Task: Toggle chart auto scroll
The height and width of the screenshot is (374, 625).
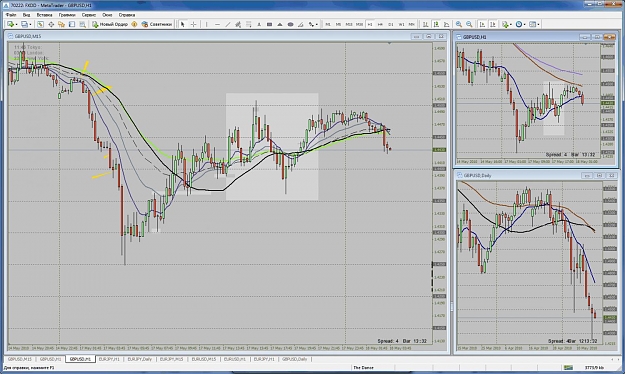Action: coord(482,24)
